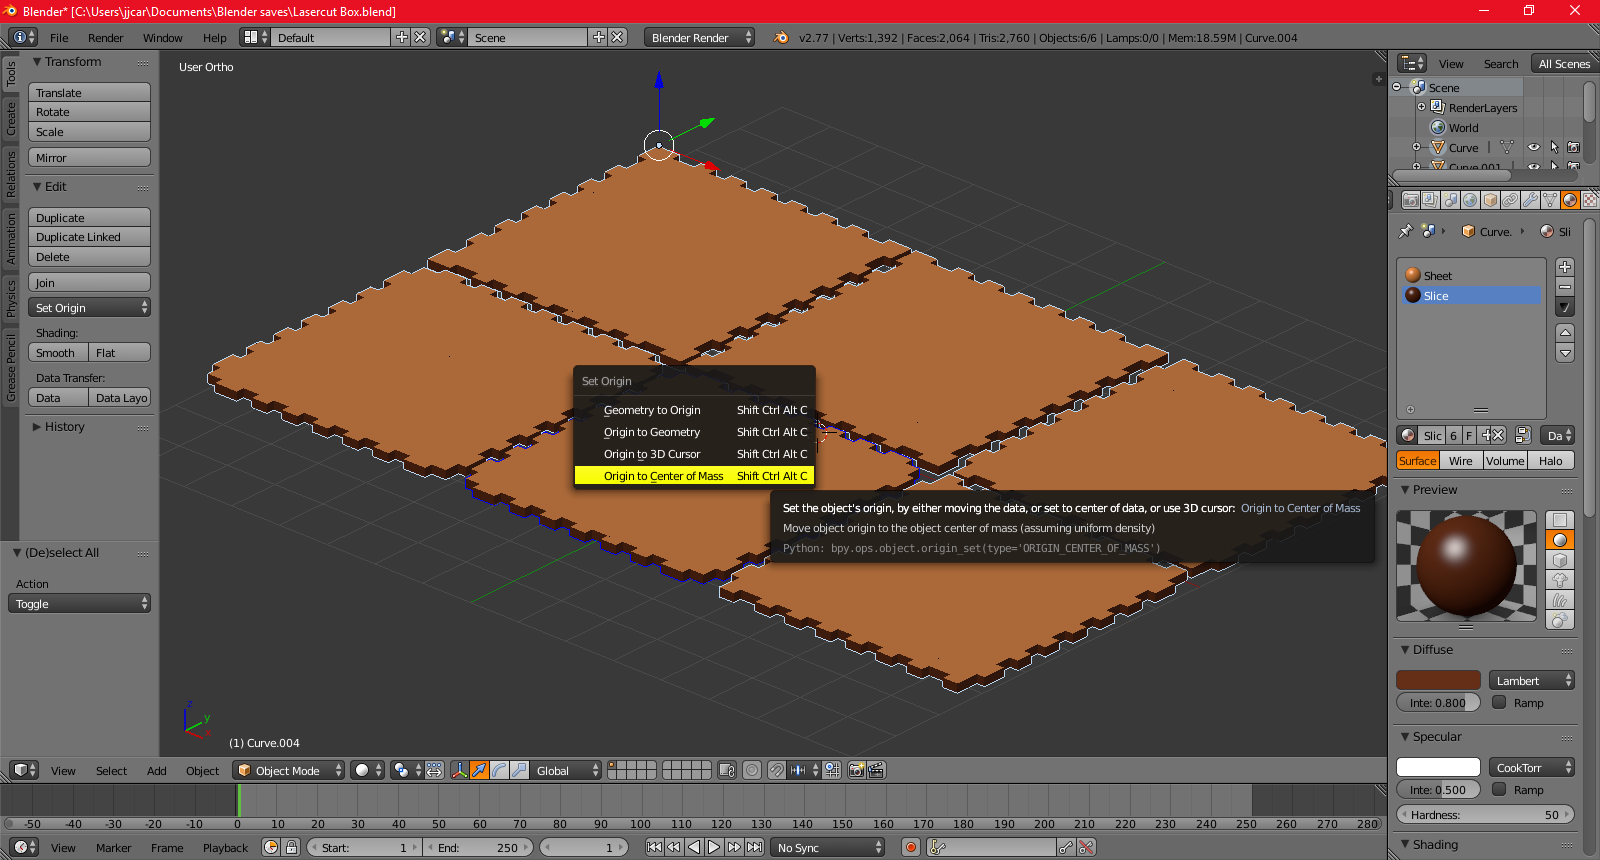
Task: Open the Scene properties tab icon
Action: [x=1450, y=200]
